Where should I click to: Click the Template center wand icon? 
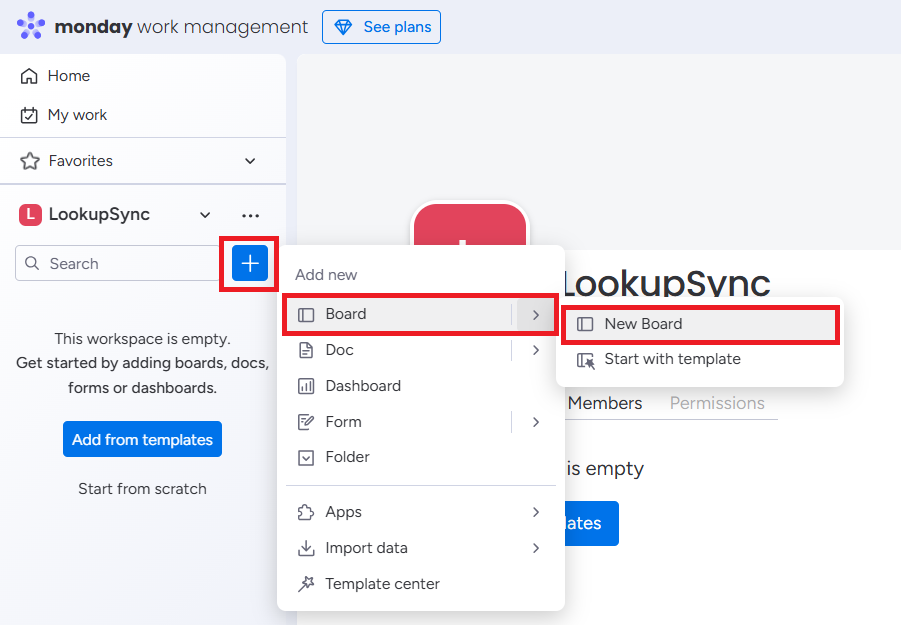point(306,584)
